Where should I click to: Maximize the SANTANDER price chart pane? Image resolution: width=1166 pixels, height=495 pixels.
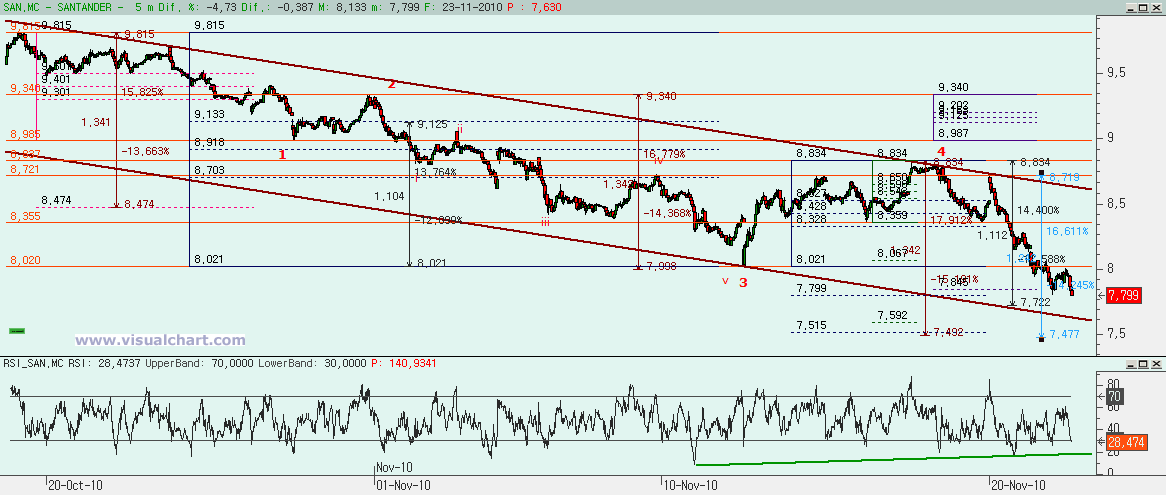pyautogui.click(x=1143, y=7)
